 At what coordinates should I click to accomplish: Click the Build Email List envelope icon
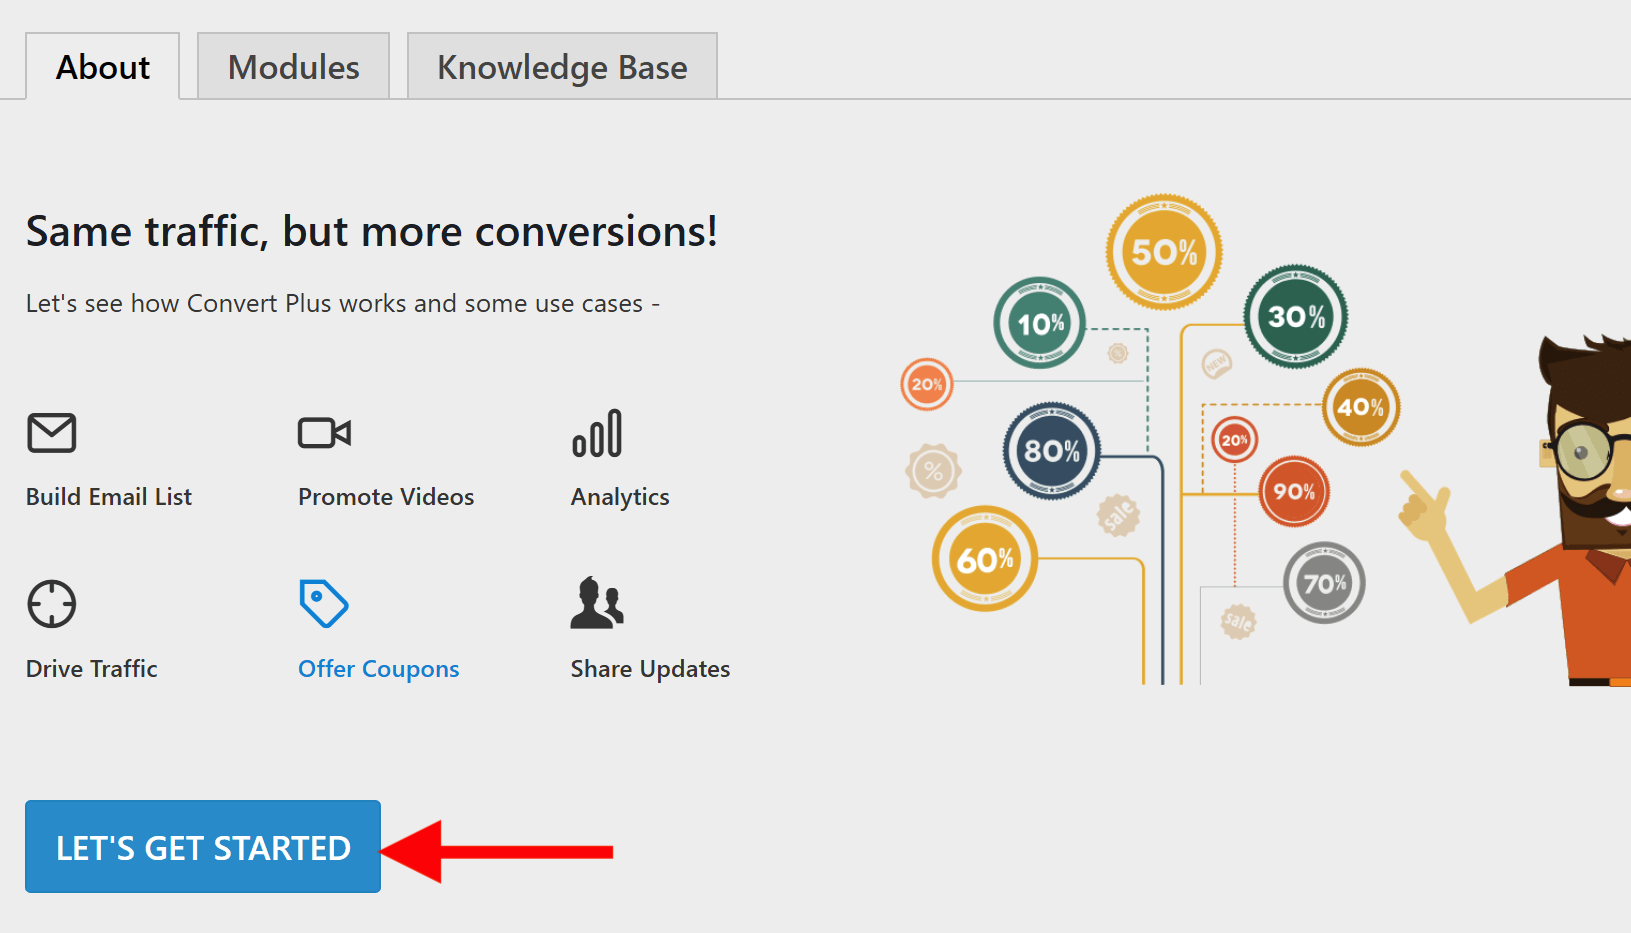51,432
